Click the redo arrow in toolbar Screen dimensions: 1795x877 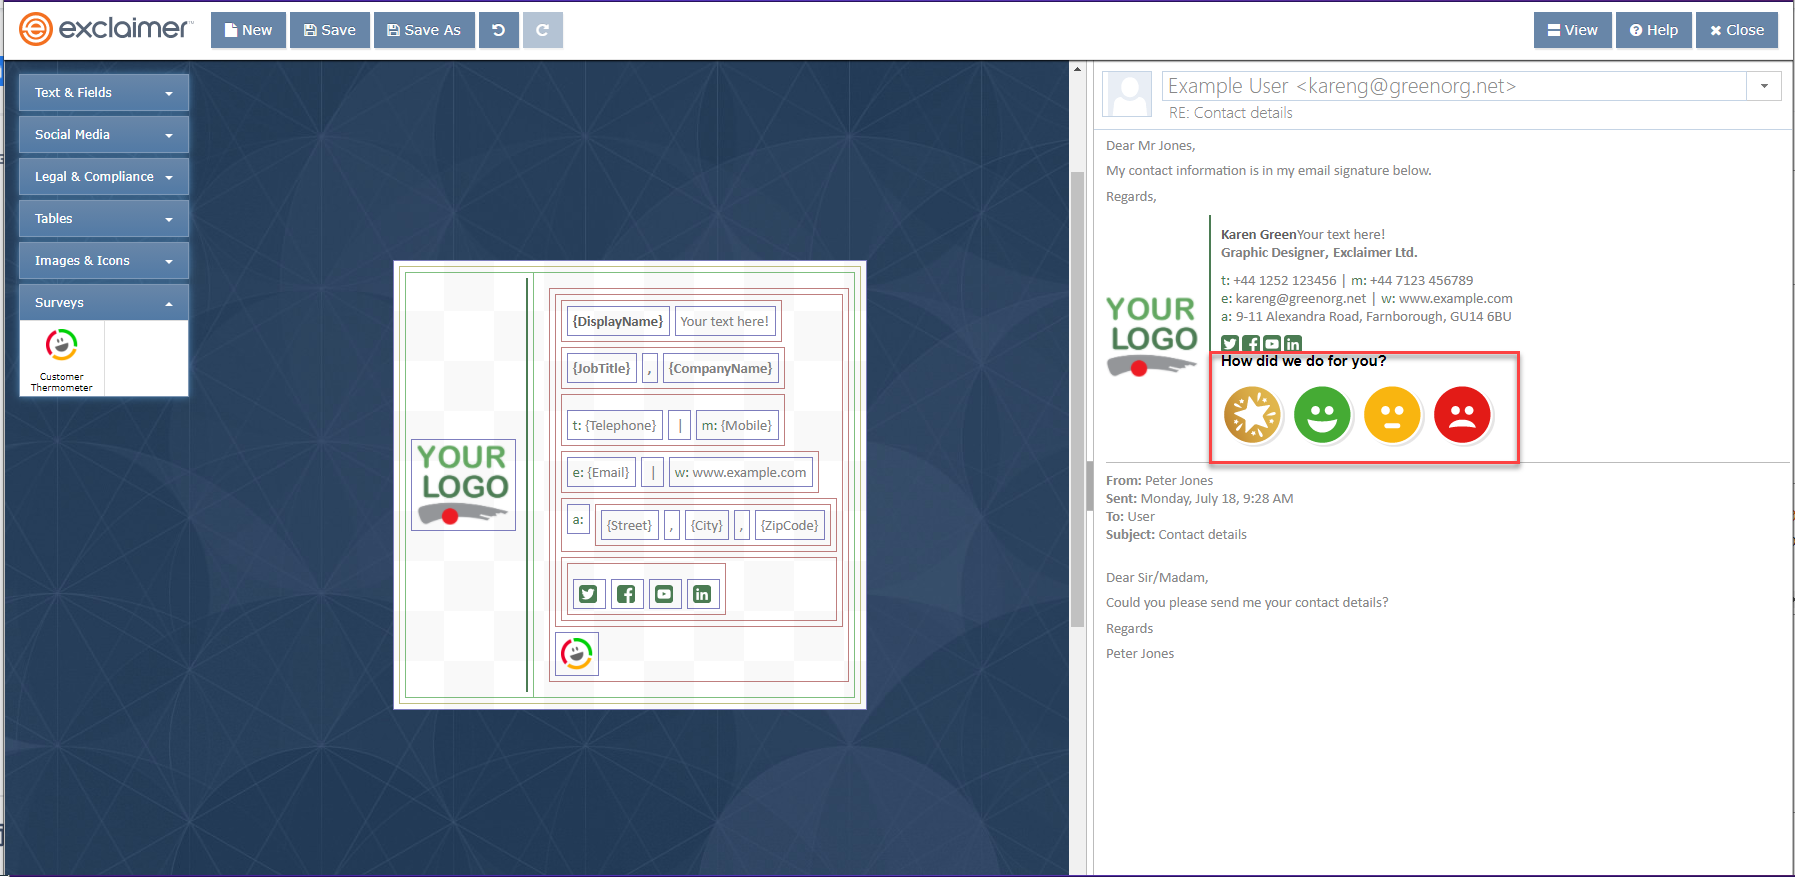pyautogui.click(x=542, y=30)
